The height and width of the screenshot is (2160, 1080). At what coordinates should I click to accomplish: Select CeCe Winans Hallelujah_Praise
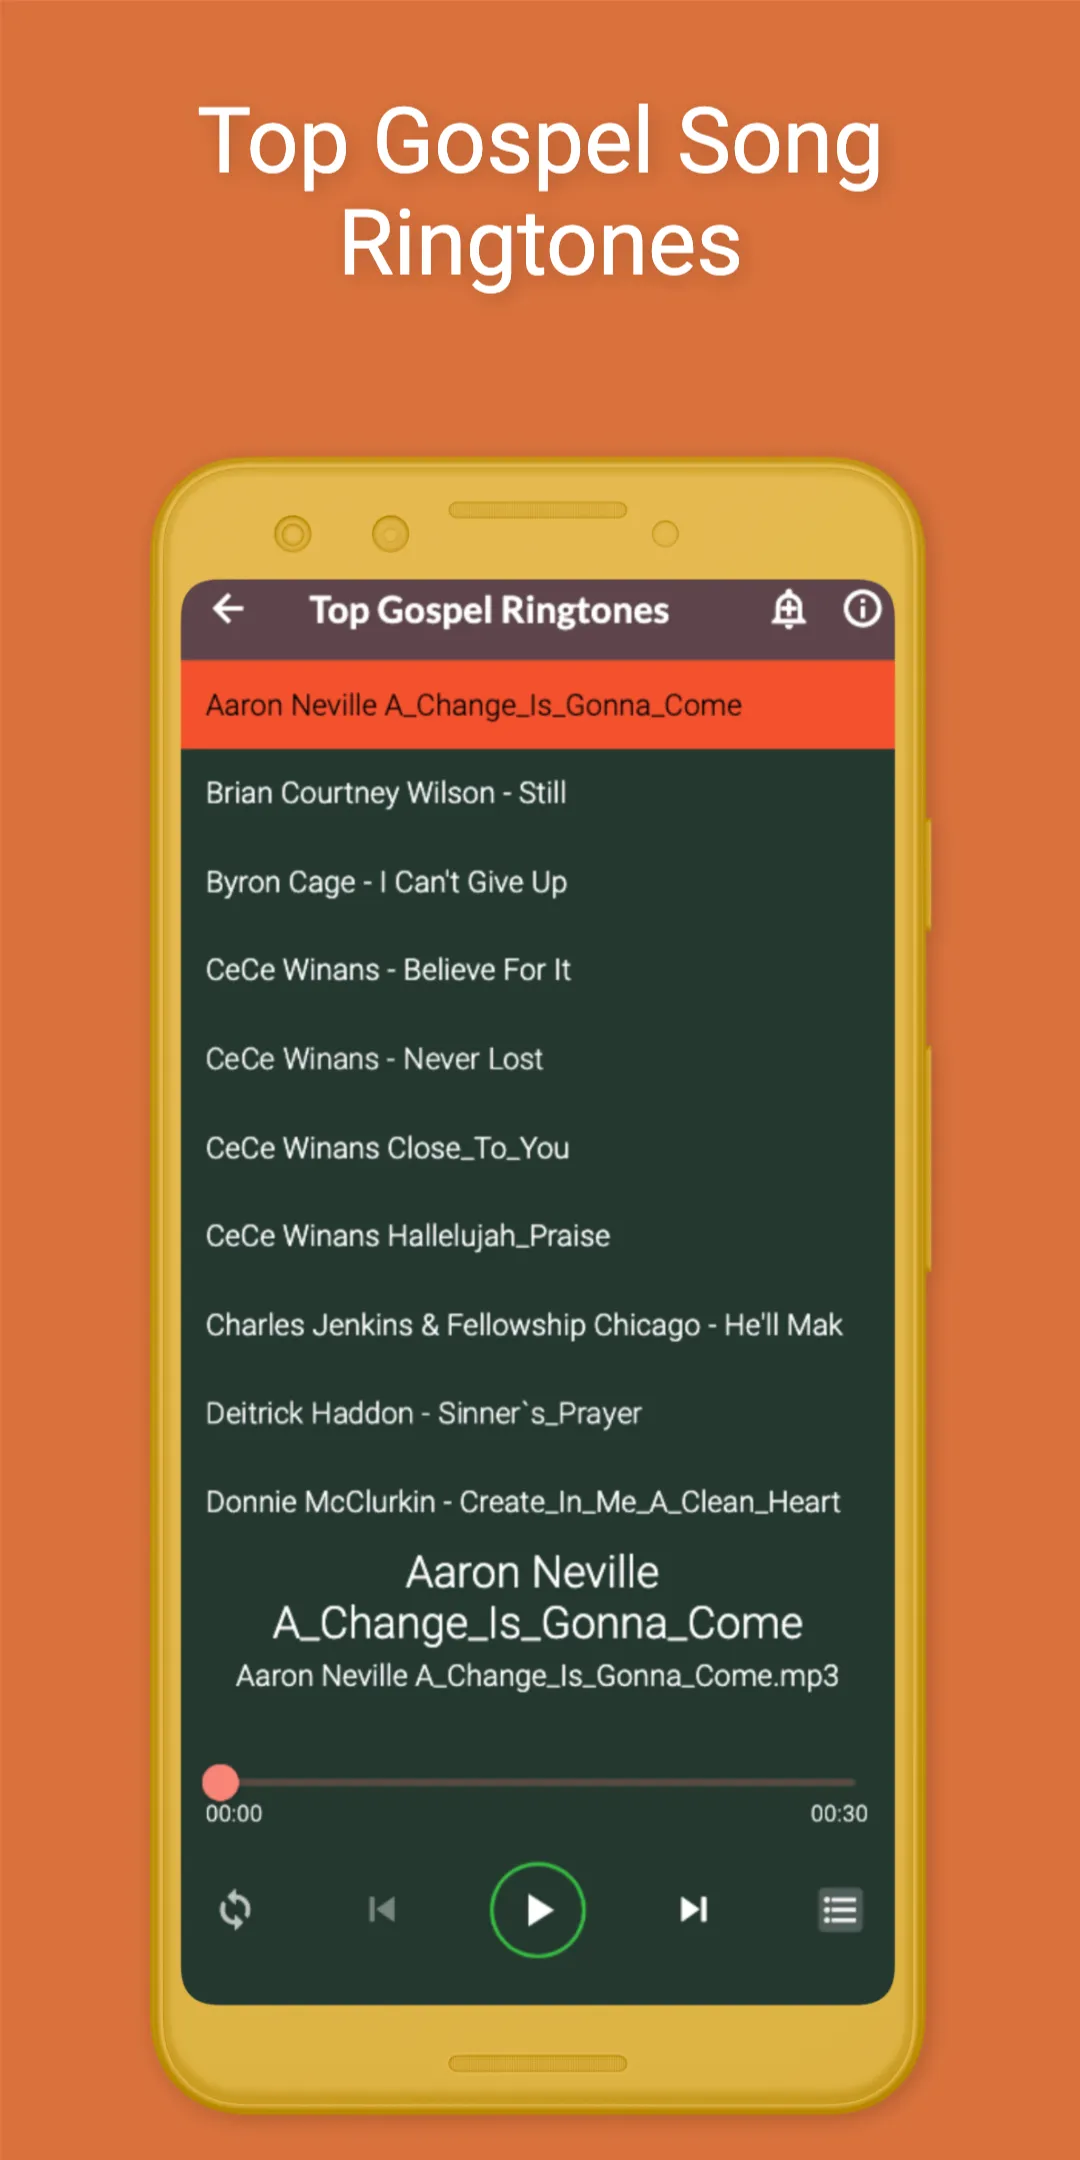click(538, 1236)
